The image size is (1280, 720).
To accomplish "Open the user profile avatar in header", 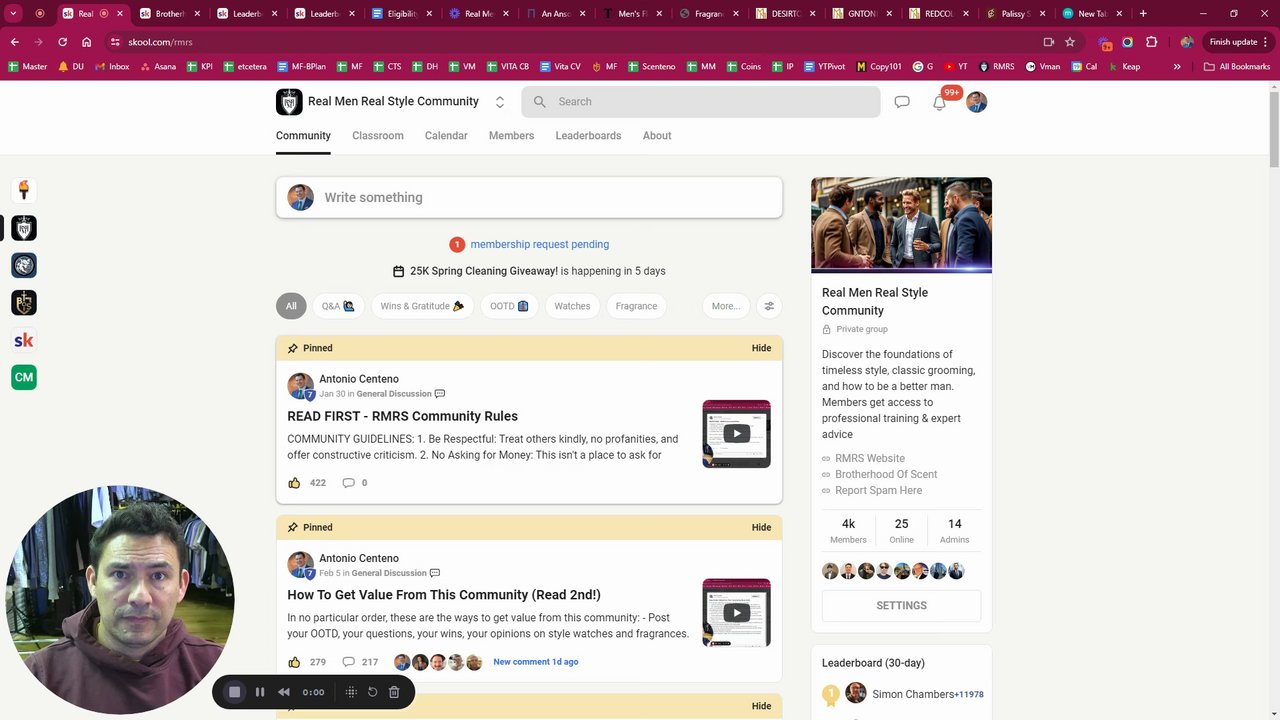I will (977, 102).
